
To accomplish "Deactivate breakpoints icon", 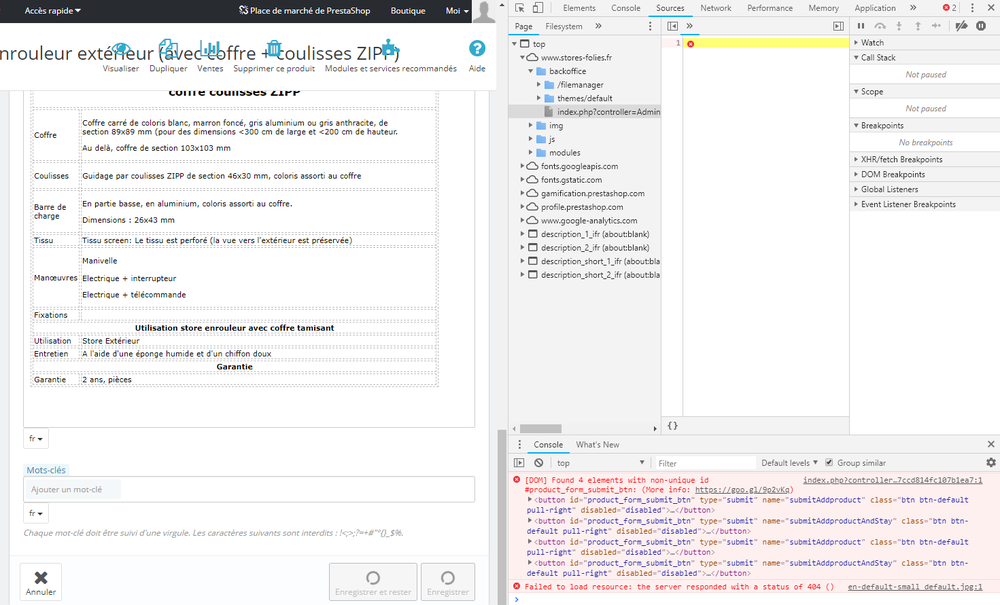I will pyautogui.click(x=961, y=26).
